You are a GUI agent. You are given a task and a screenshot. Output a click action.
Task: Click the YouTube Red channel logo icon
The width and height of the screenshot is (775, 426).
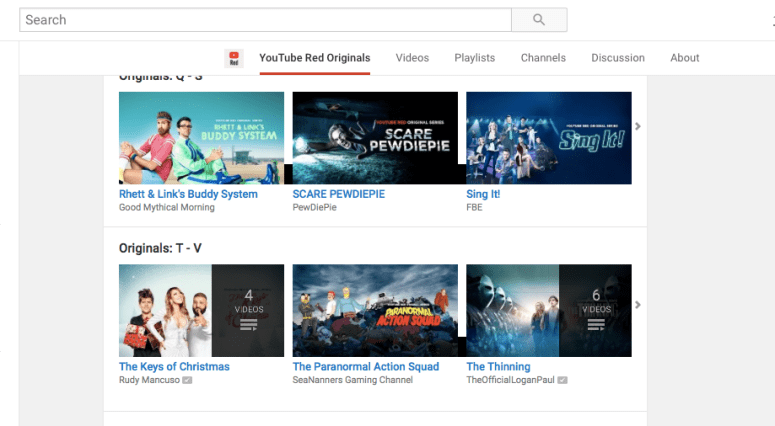pyautogui.click(x=235, y=58)
